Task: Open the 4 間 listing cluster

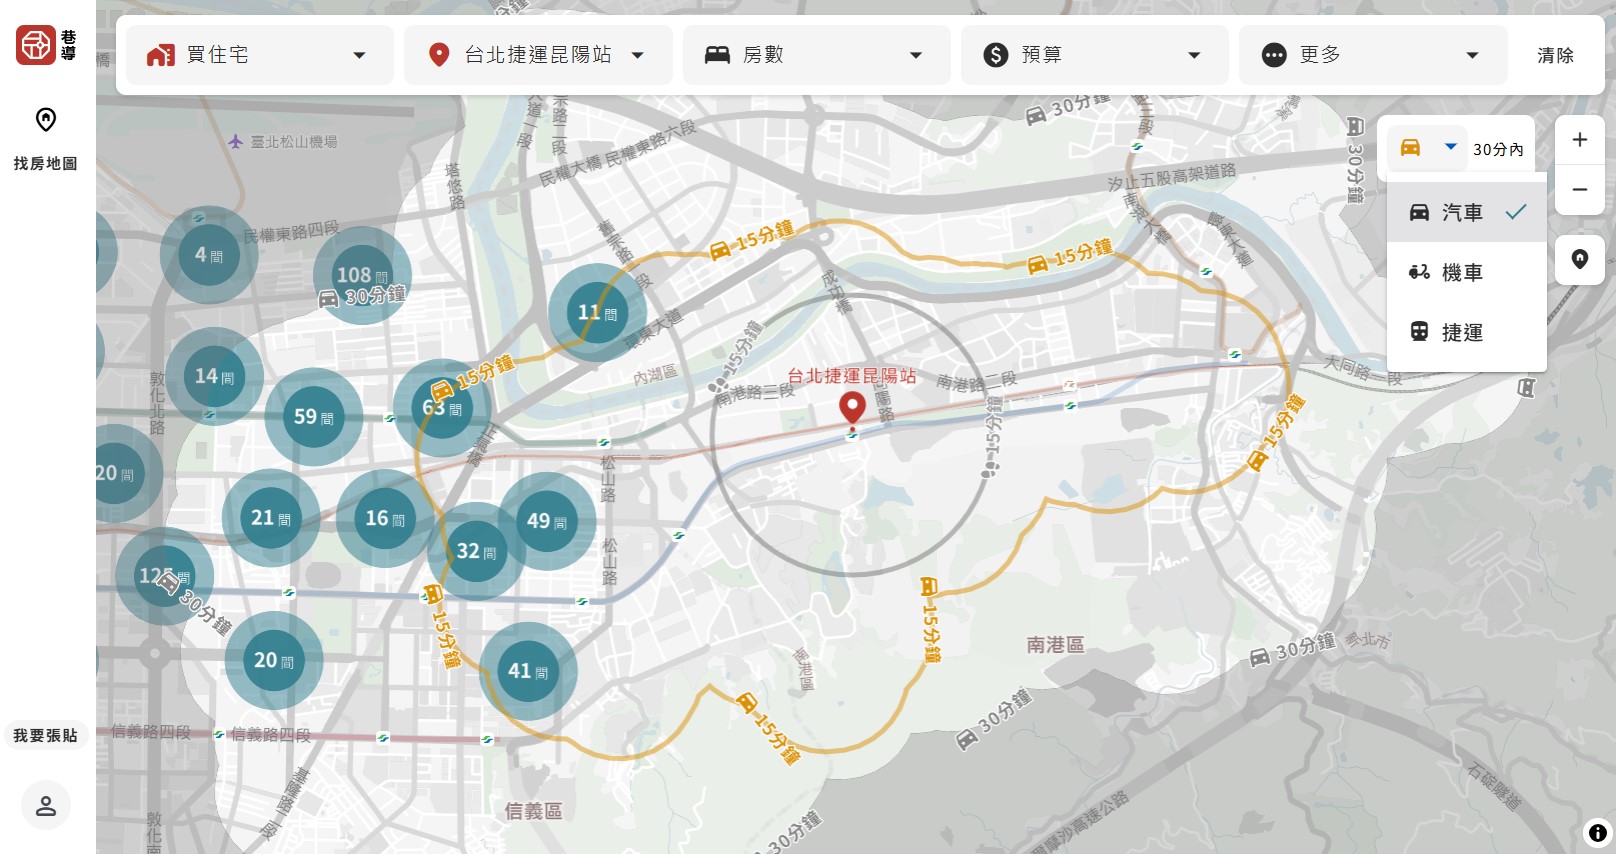Action: pyautogui.click(x=209, y=255)
